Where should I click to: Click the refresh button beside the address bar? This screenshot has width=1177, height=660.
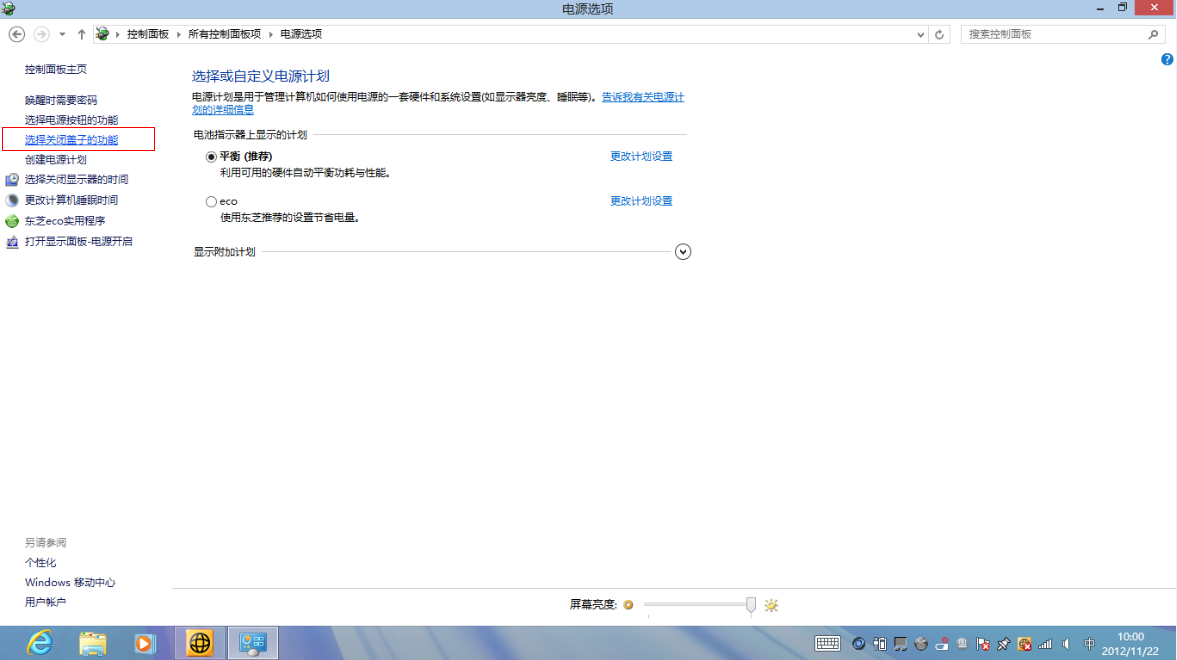pyautogui.click(x=940, y=34)
